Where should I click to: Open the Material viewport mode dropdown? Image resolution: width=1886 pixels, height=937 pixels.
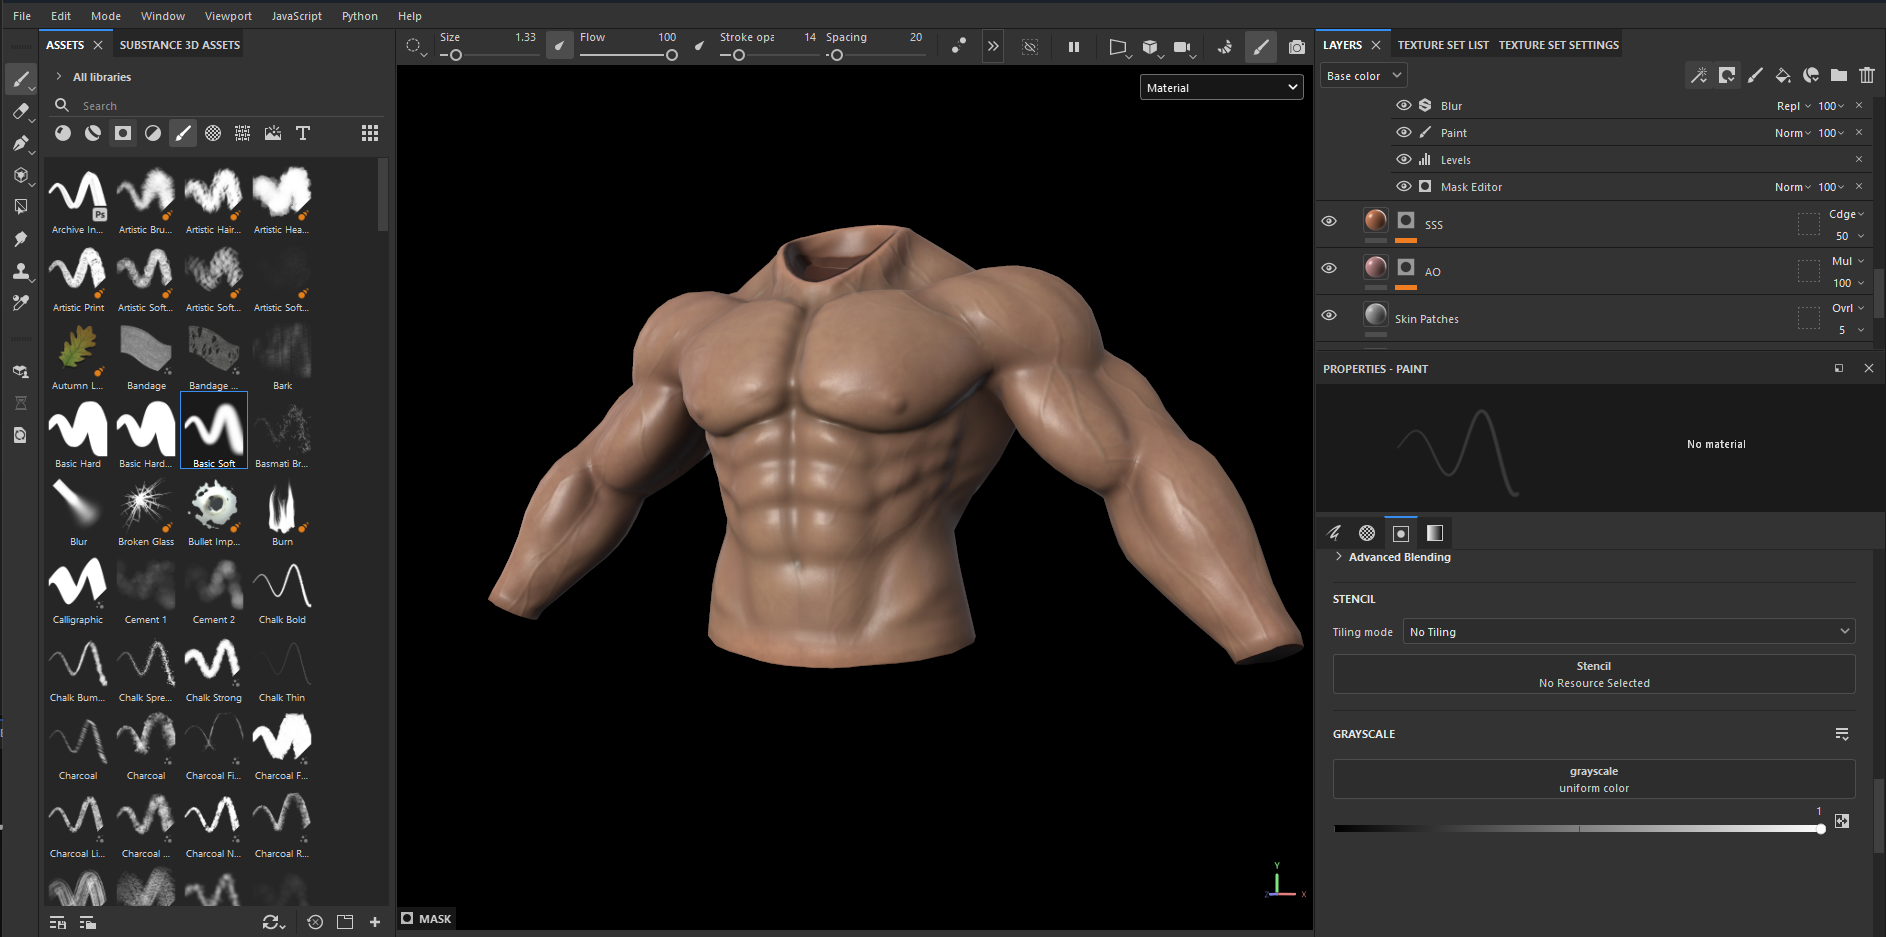(x=1221, y=88)
